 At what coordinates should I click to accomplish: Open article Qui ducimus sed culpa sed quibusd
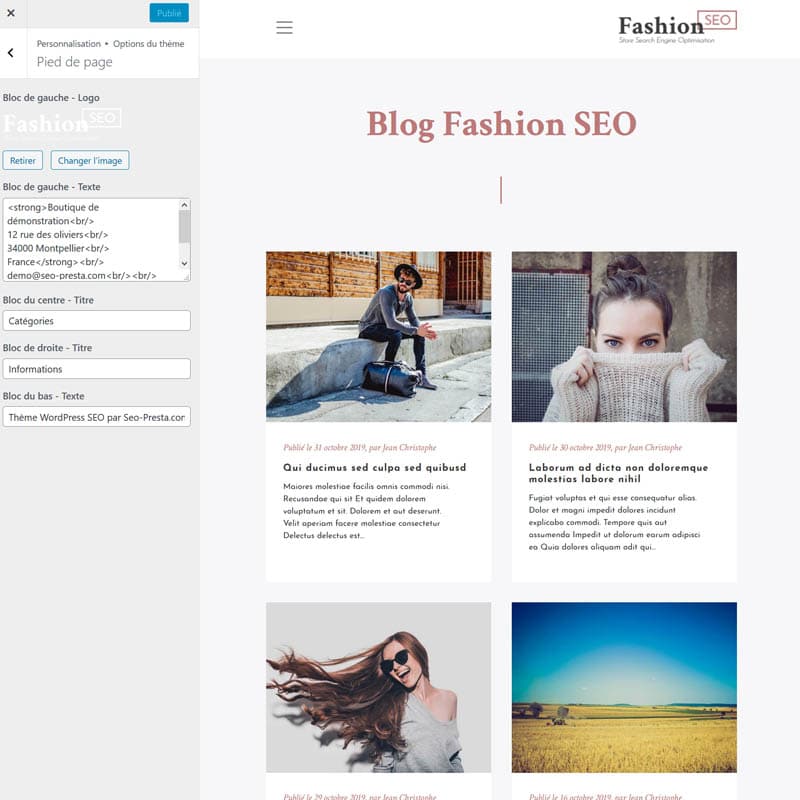[x=374, y=468]
